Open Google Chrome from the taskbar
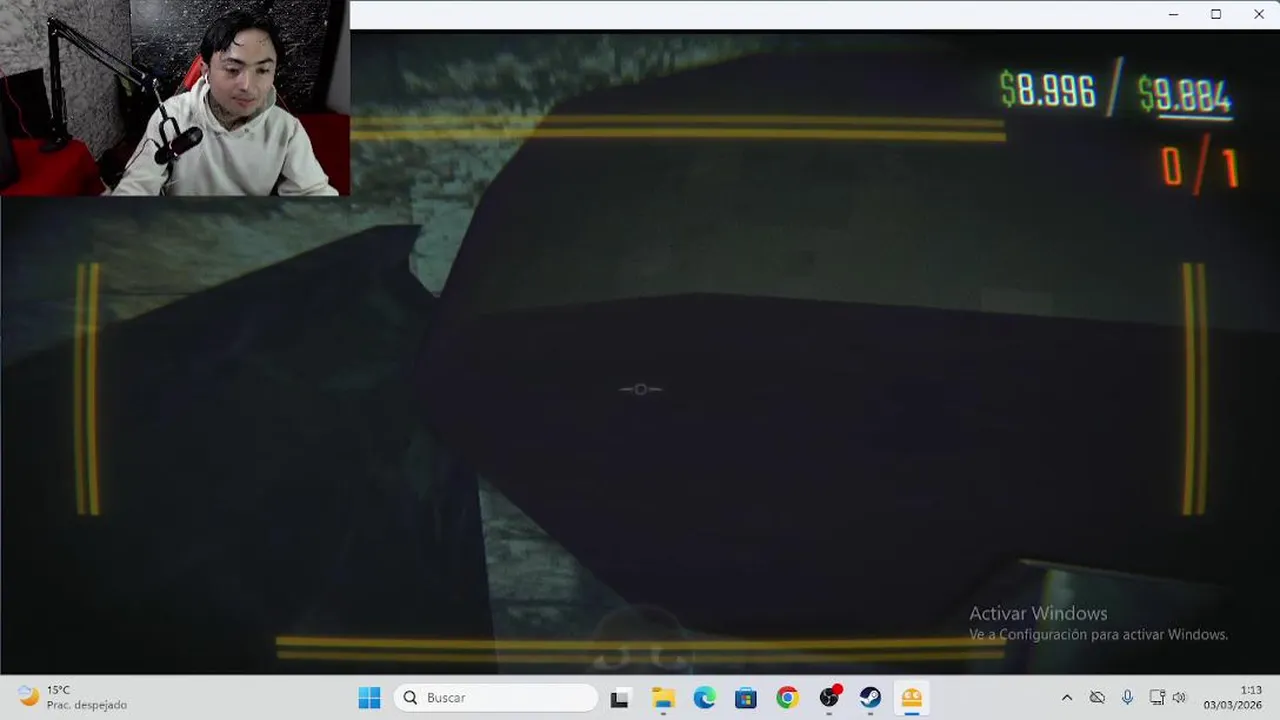 [787, 698]
